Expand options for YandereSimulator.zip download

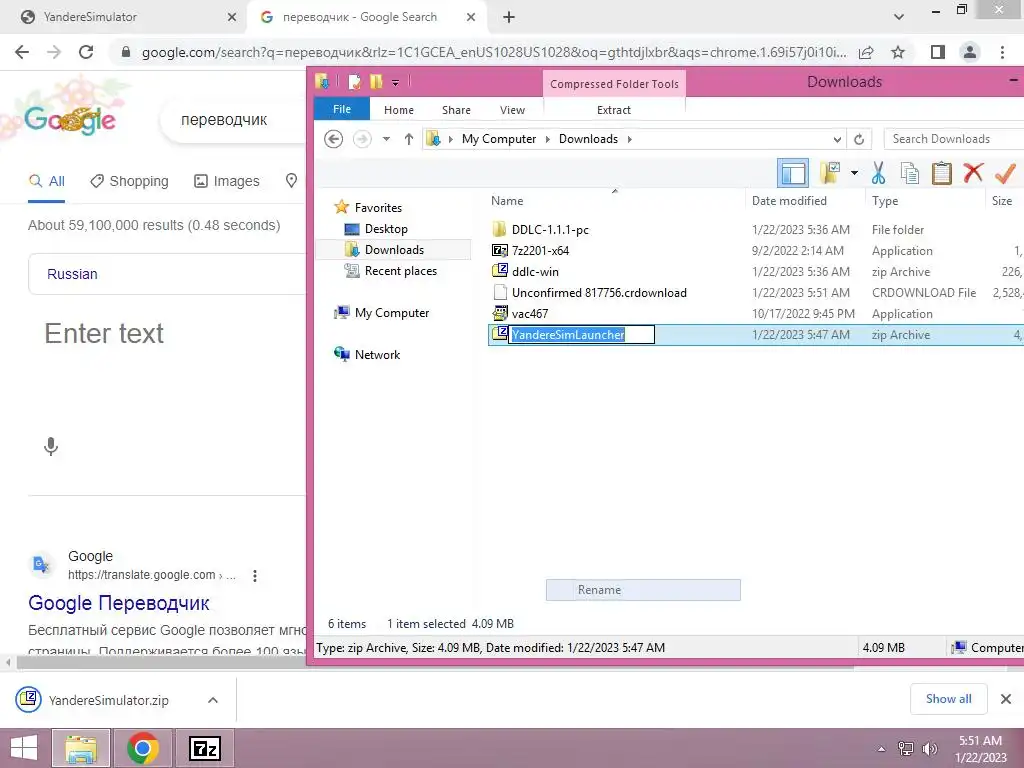(x=213, y=700)
